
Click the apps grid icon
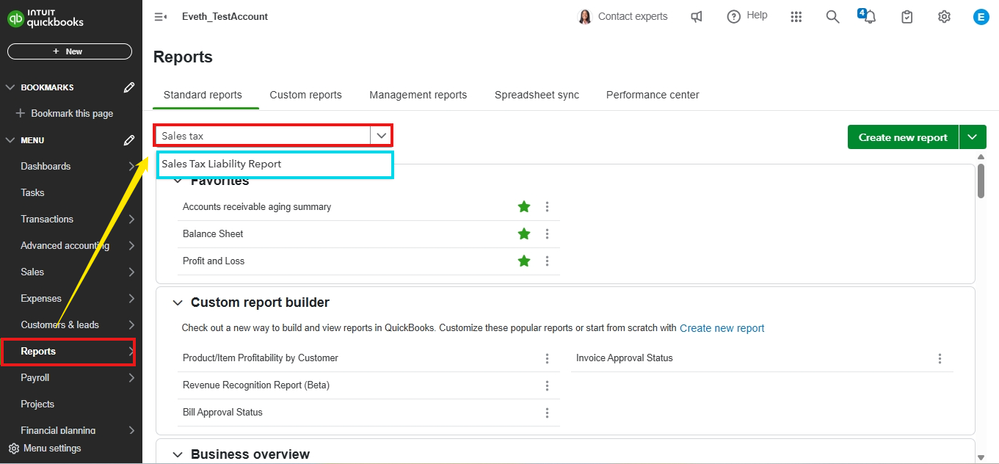pyautogui.click(x=796, y=17)
